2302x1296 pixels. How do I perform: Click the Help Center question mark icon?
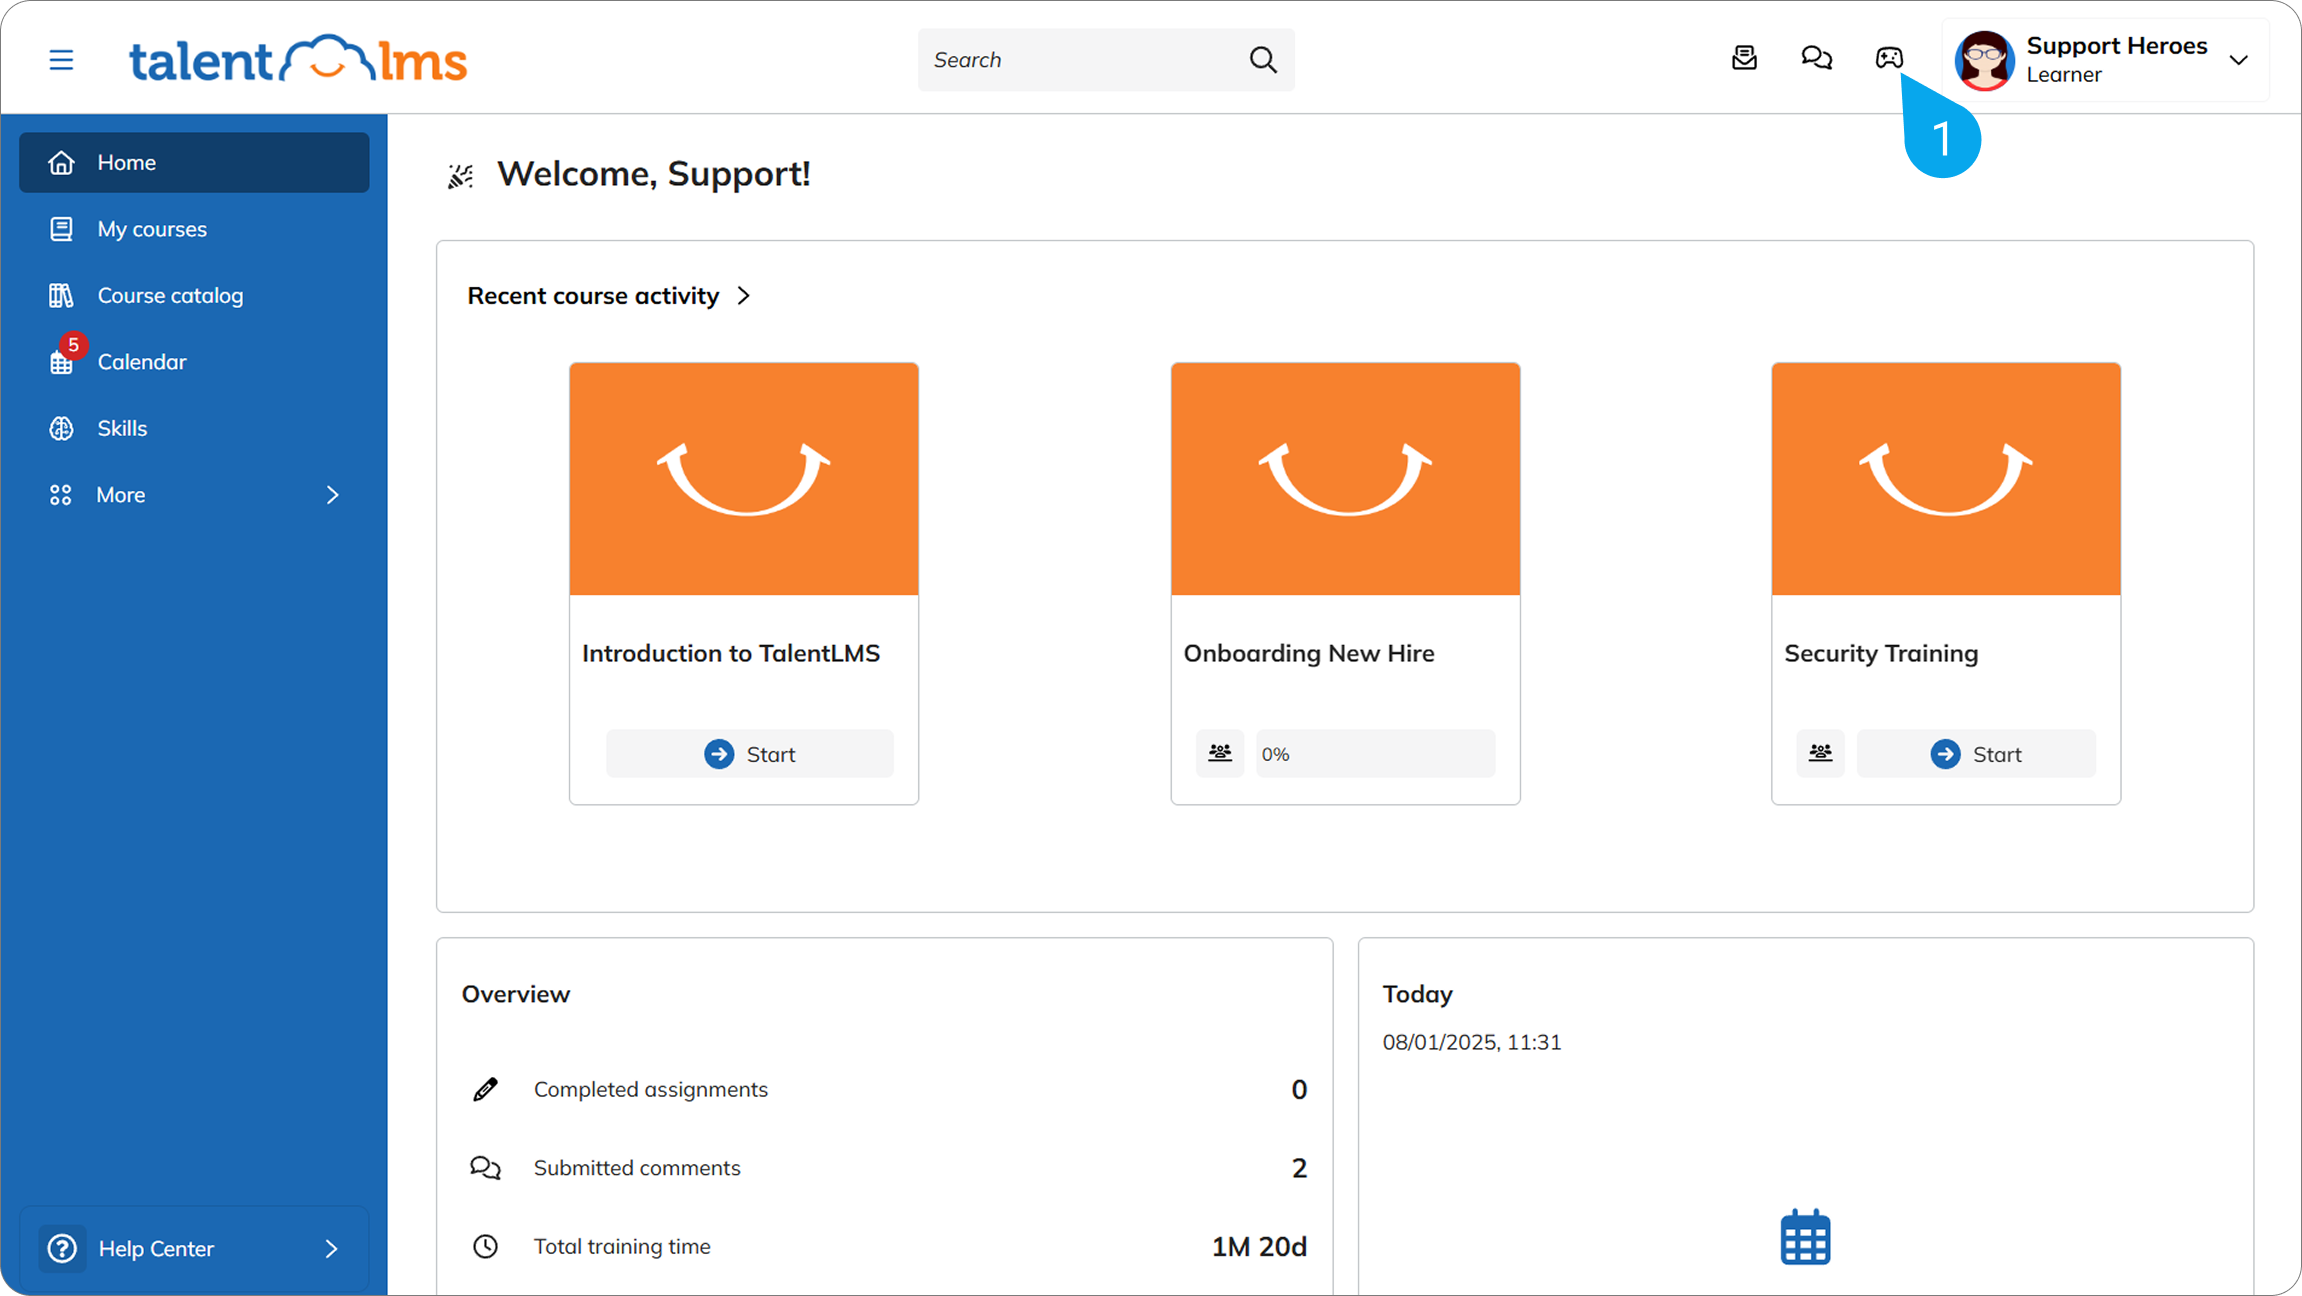[62, 1248]
